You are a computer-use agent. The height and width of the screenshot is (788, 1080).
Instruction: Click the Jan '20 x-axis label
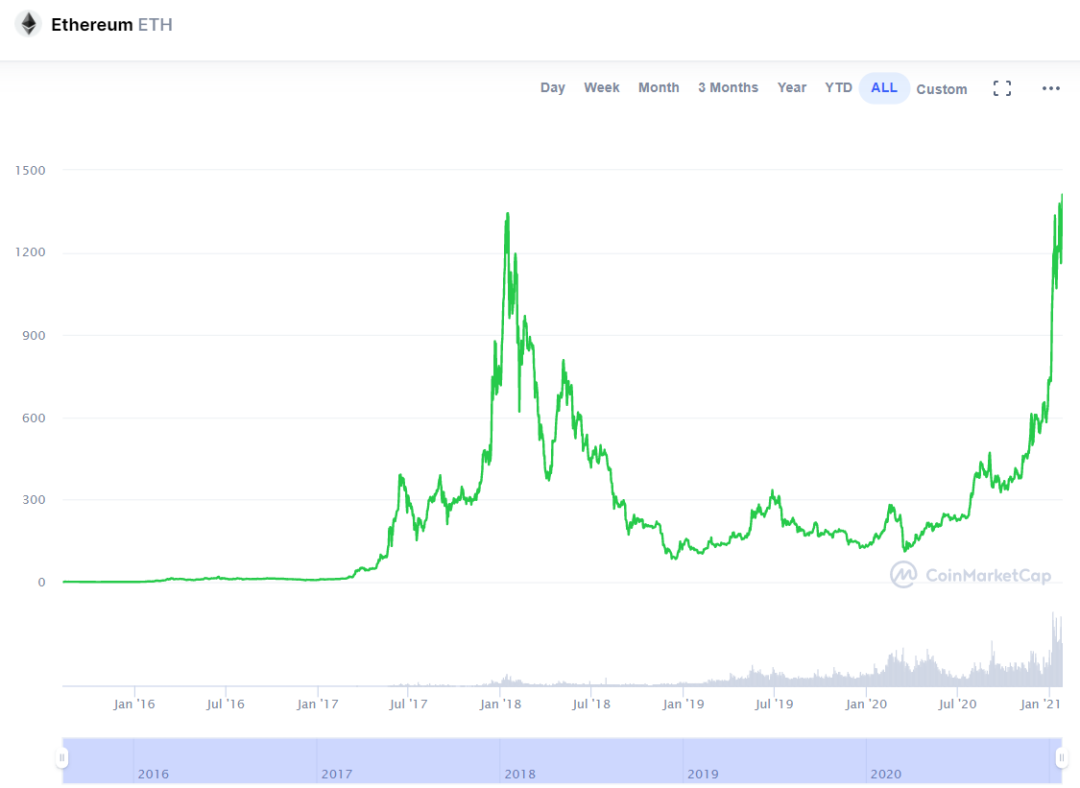(x=866, y=704)
